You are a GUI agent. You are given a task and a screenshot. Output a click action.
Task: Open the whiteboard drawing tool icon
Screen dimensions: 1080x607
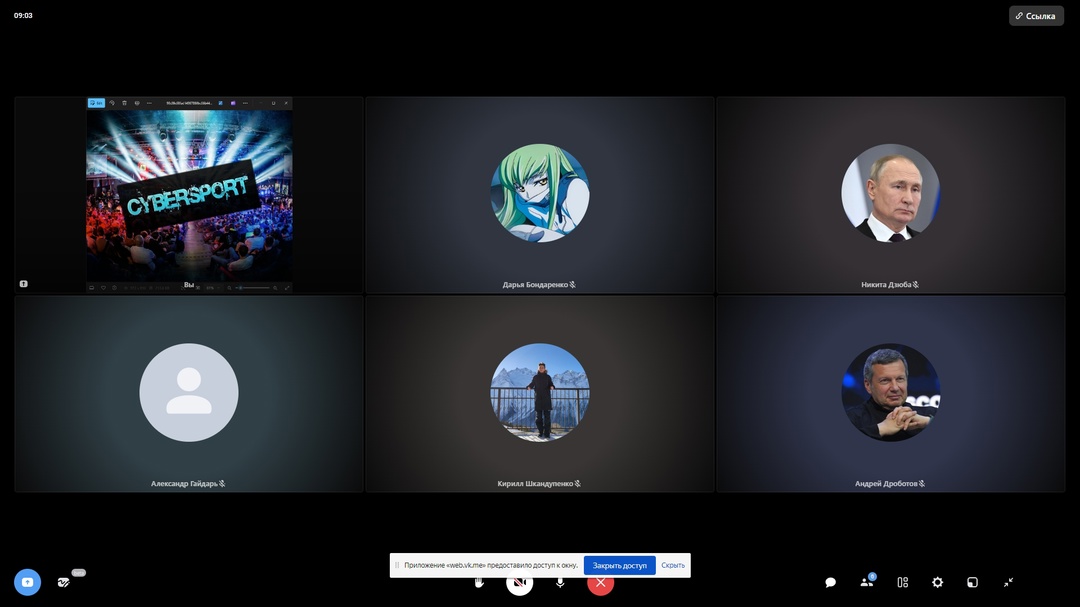64,582
